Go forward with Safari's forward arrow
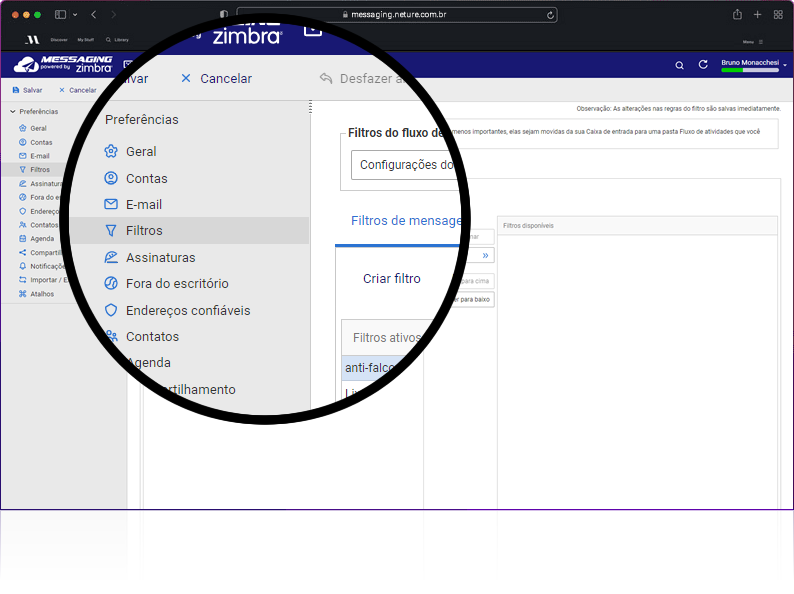 point(113,15)
